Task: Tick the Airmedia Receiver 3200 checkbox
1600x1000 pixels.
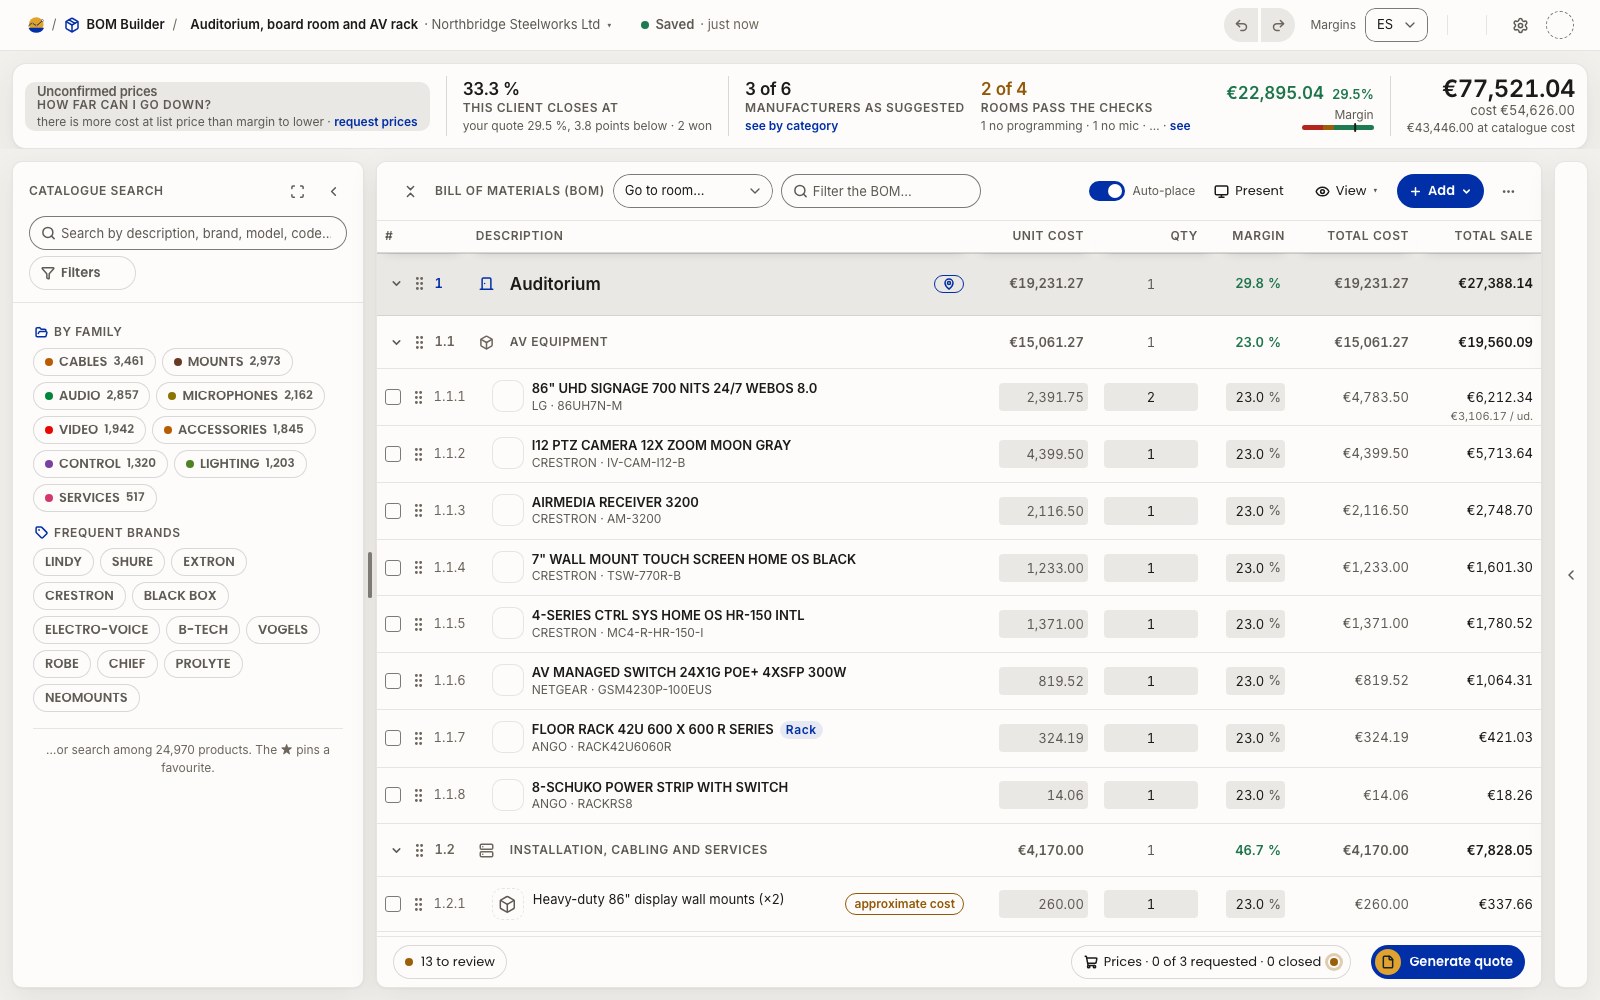Action: 393,511
